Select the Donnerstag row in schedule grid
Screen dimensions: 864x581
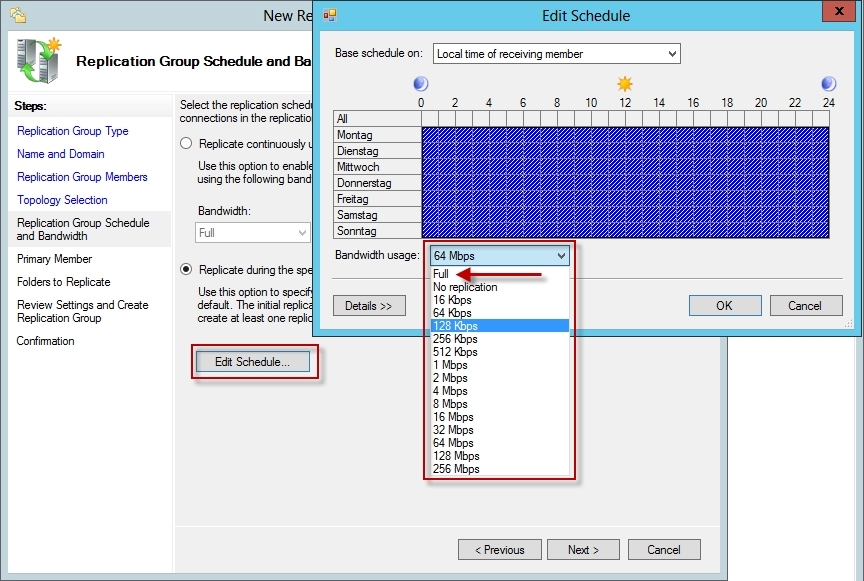pos(377,183)
